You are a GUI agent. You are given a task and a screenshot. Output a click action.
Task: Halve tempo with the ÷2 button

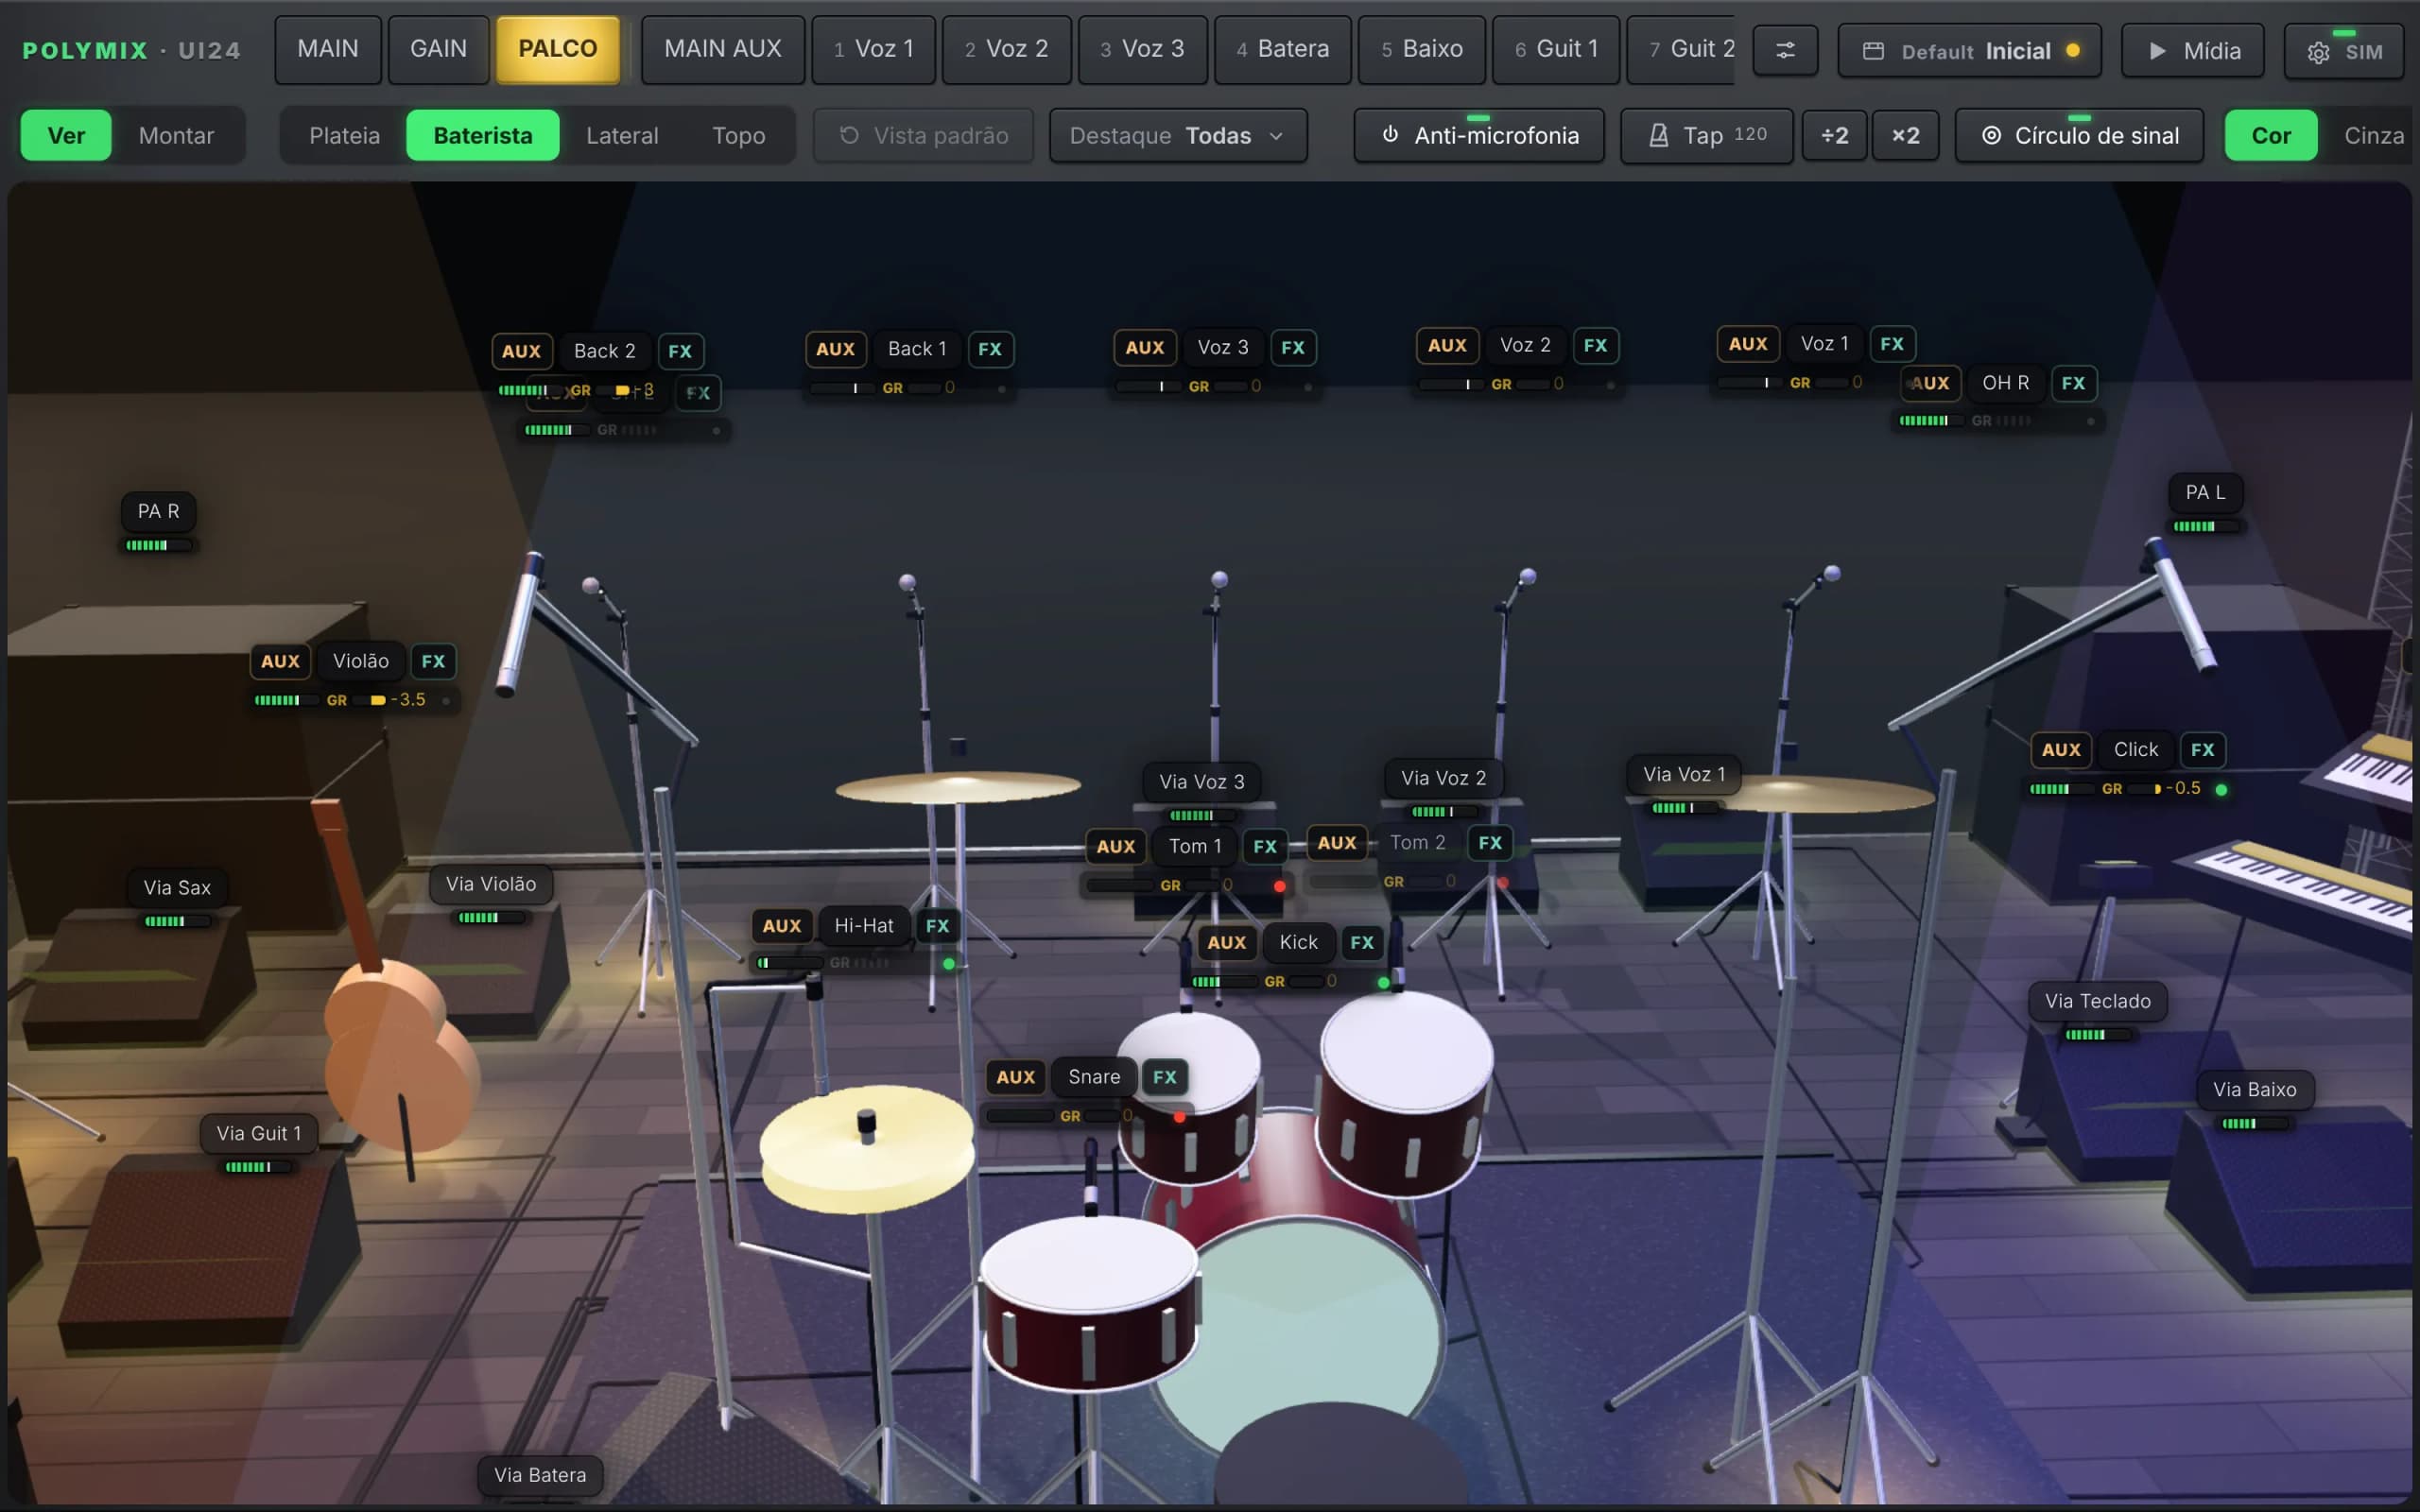click(1834, 135)
